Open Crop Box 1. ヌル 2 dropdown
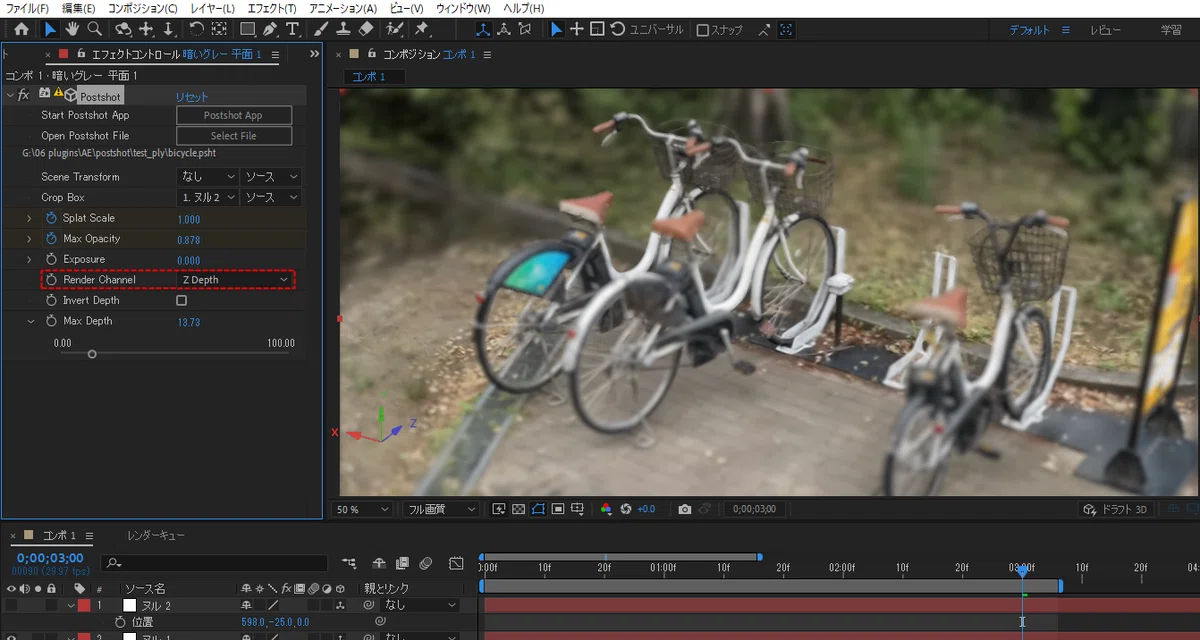This screenshot has width=1200, height=640. [208, 197]
